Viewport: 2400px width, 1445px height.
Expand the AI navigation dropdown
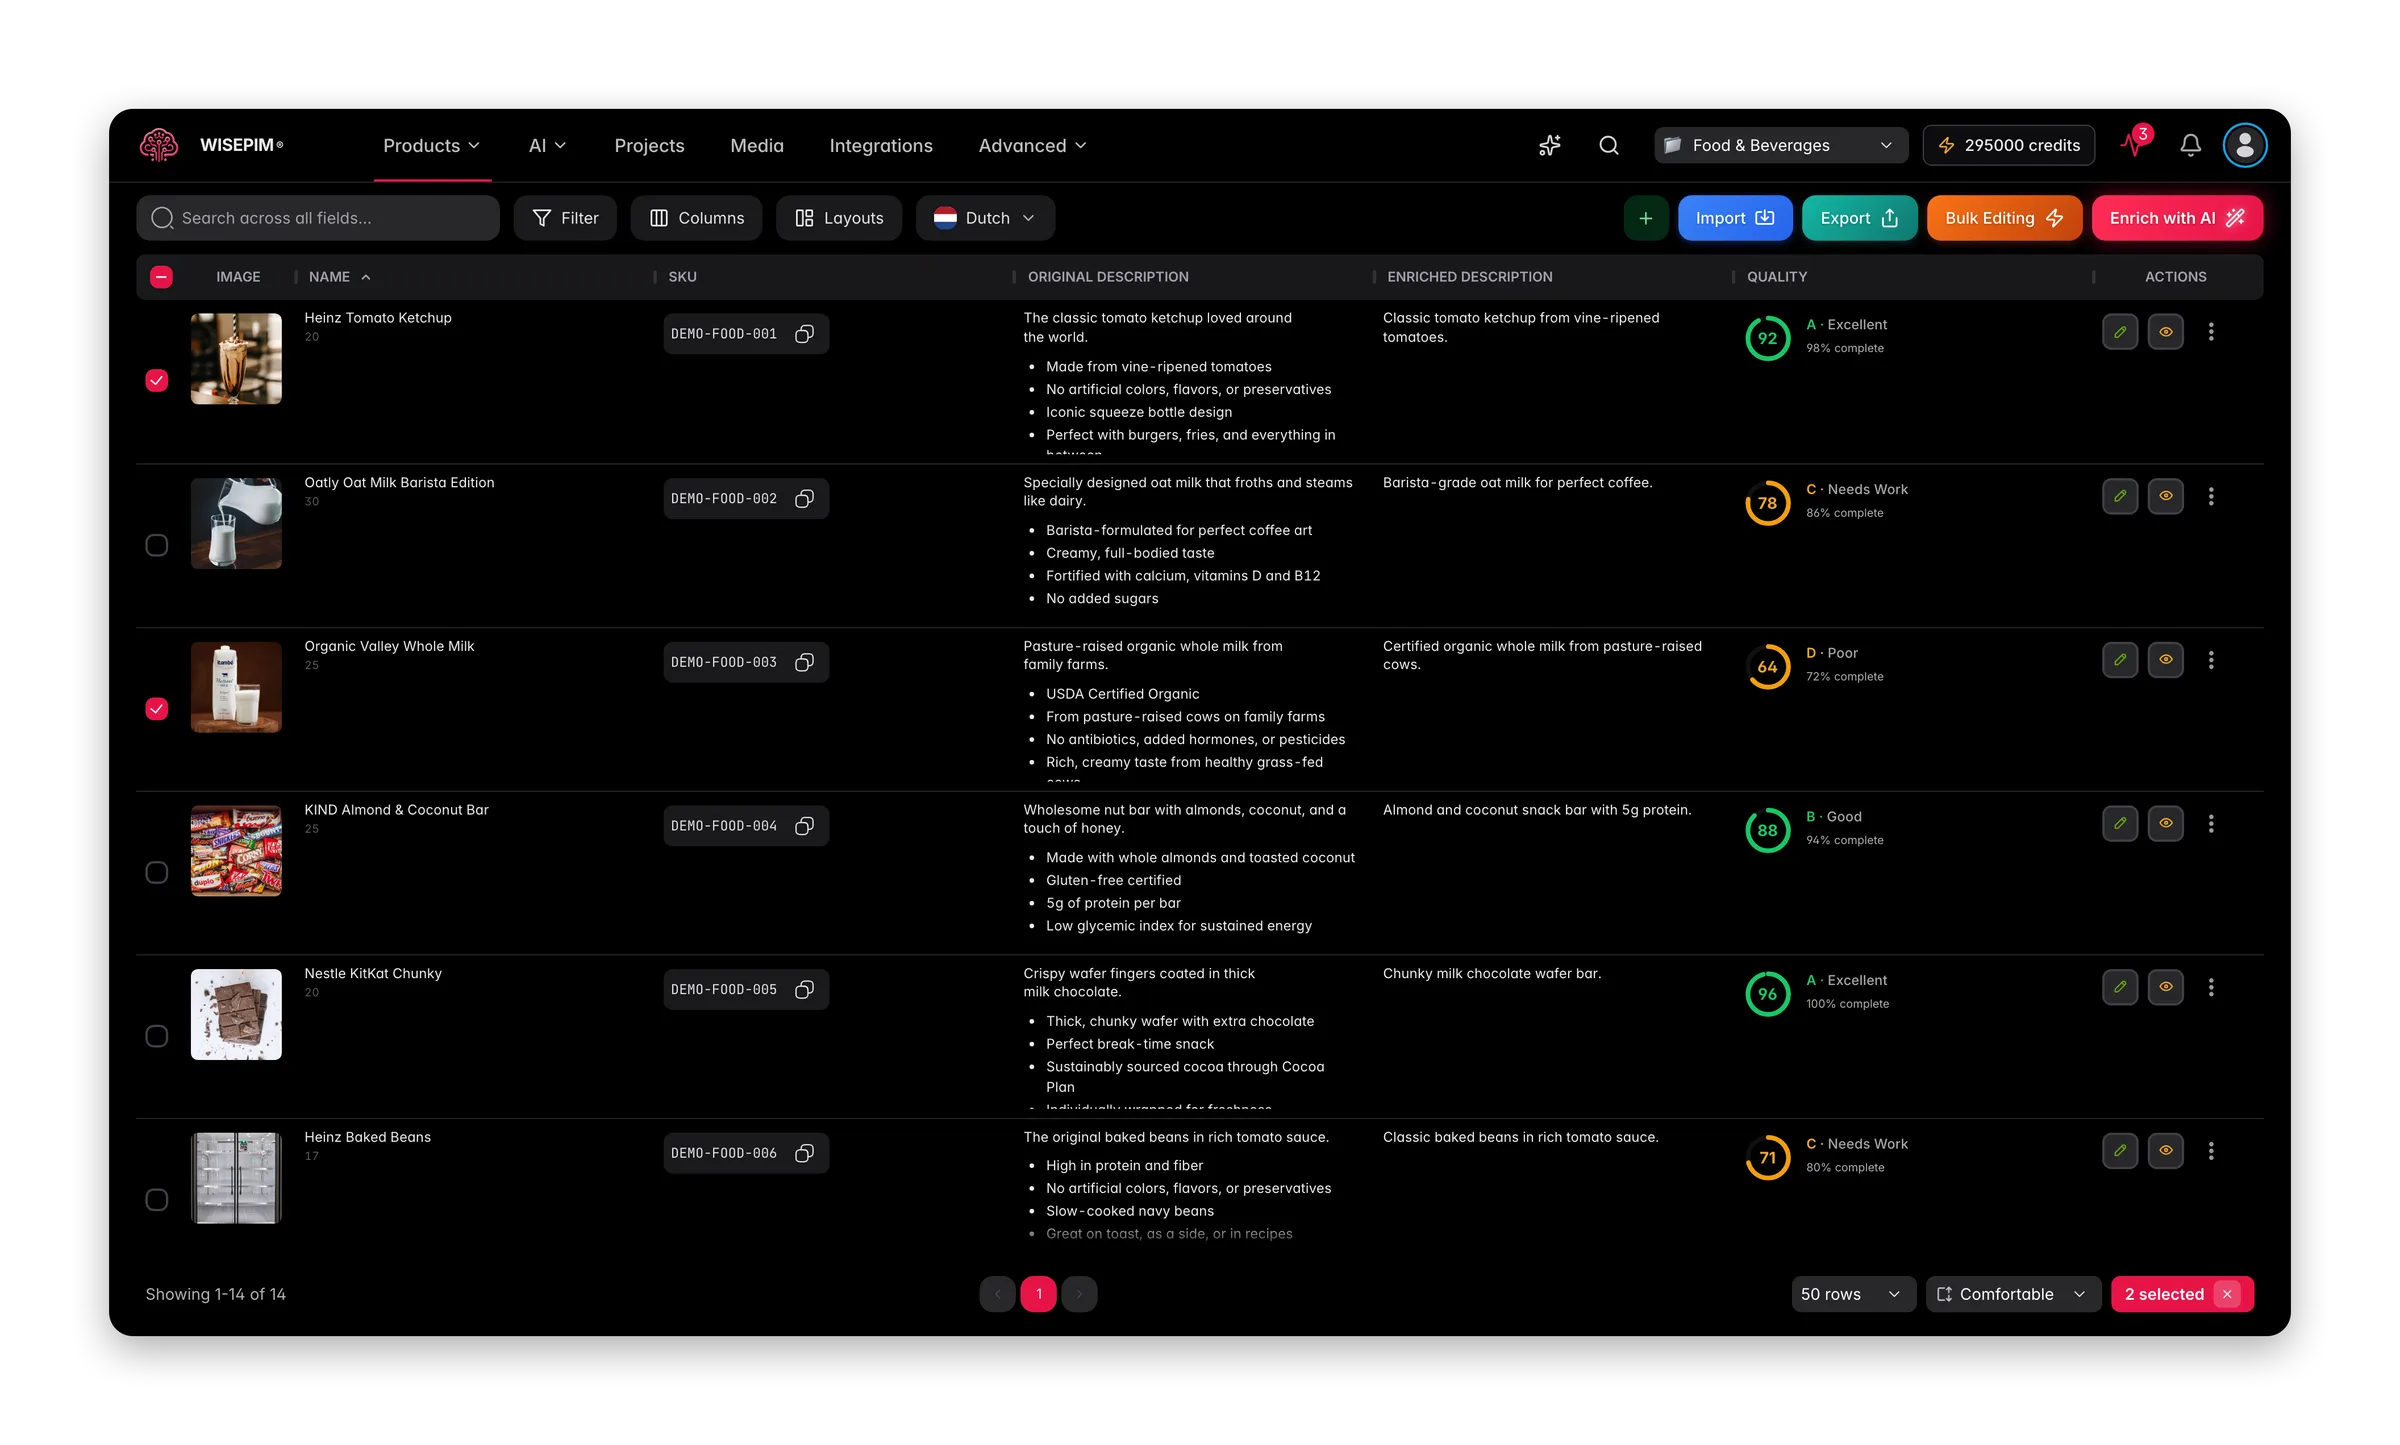pos(547,146)
